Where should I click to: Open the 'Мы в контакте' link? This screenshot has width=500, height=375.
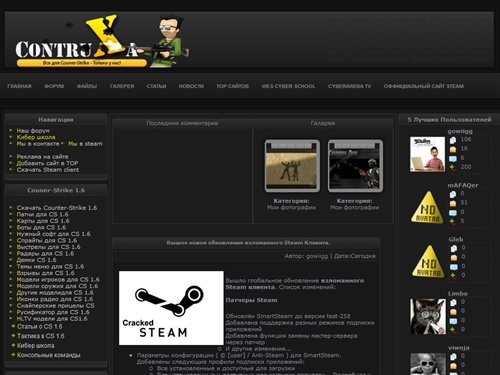tap(38, 144)
